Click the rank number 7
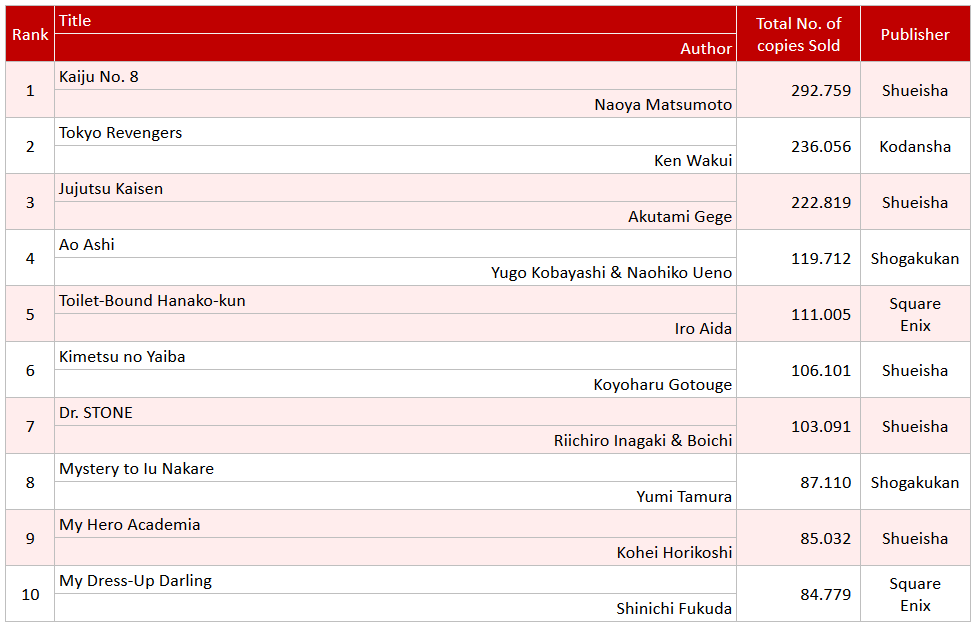 pos(30,426)
